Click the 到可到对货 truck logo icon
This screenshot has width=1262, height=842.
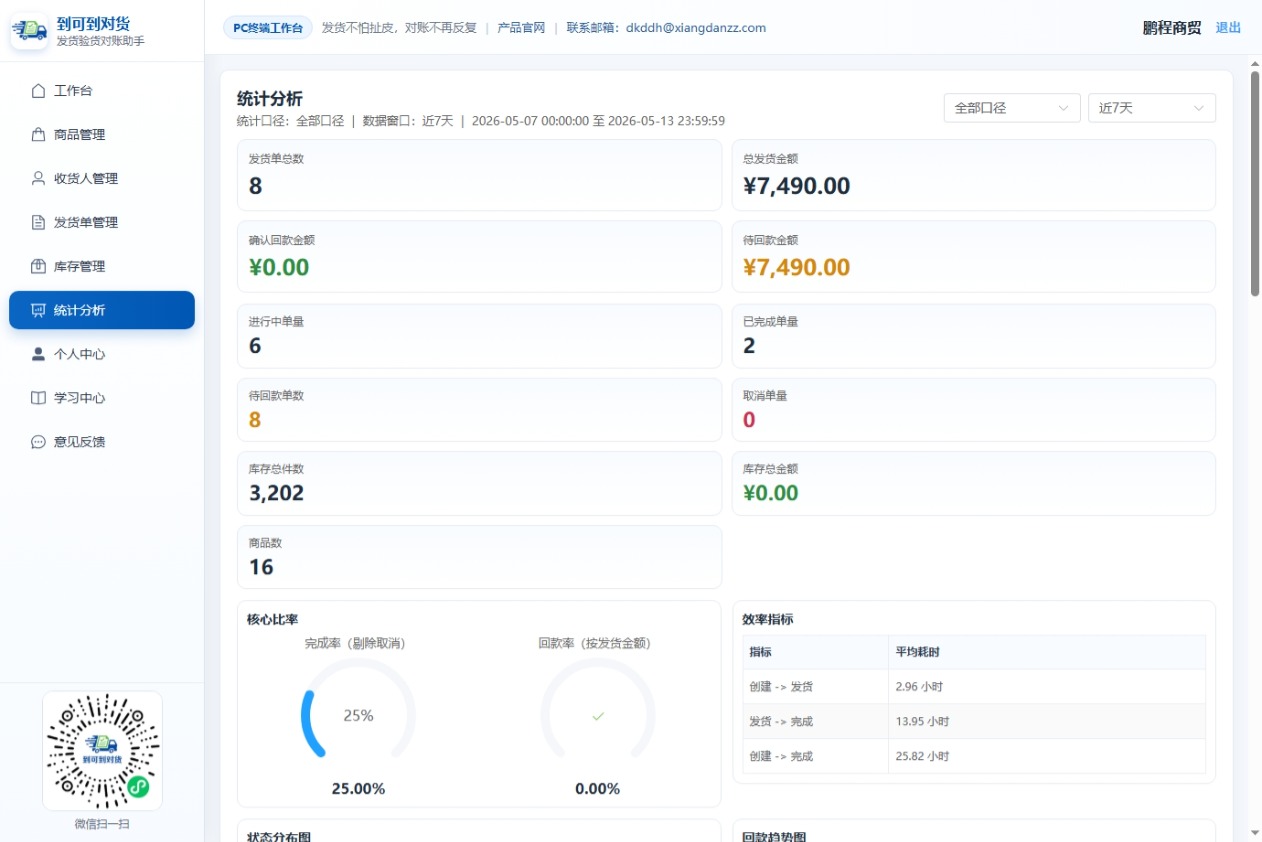(x=29, y=32)
